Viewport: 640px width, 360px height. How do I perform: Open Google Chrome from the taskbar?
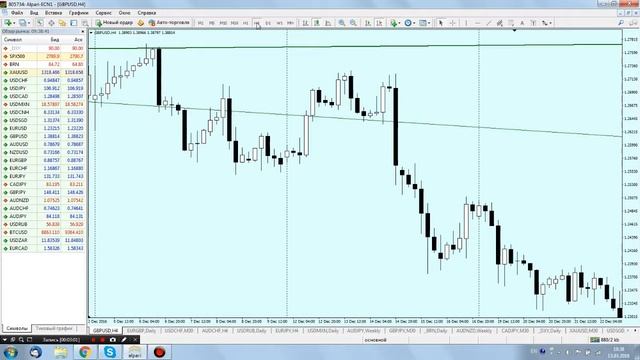pyautogui.click(x=85, y=352)
